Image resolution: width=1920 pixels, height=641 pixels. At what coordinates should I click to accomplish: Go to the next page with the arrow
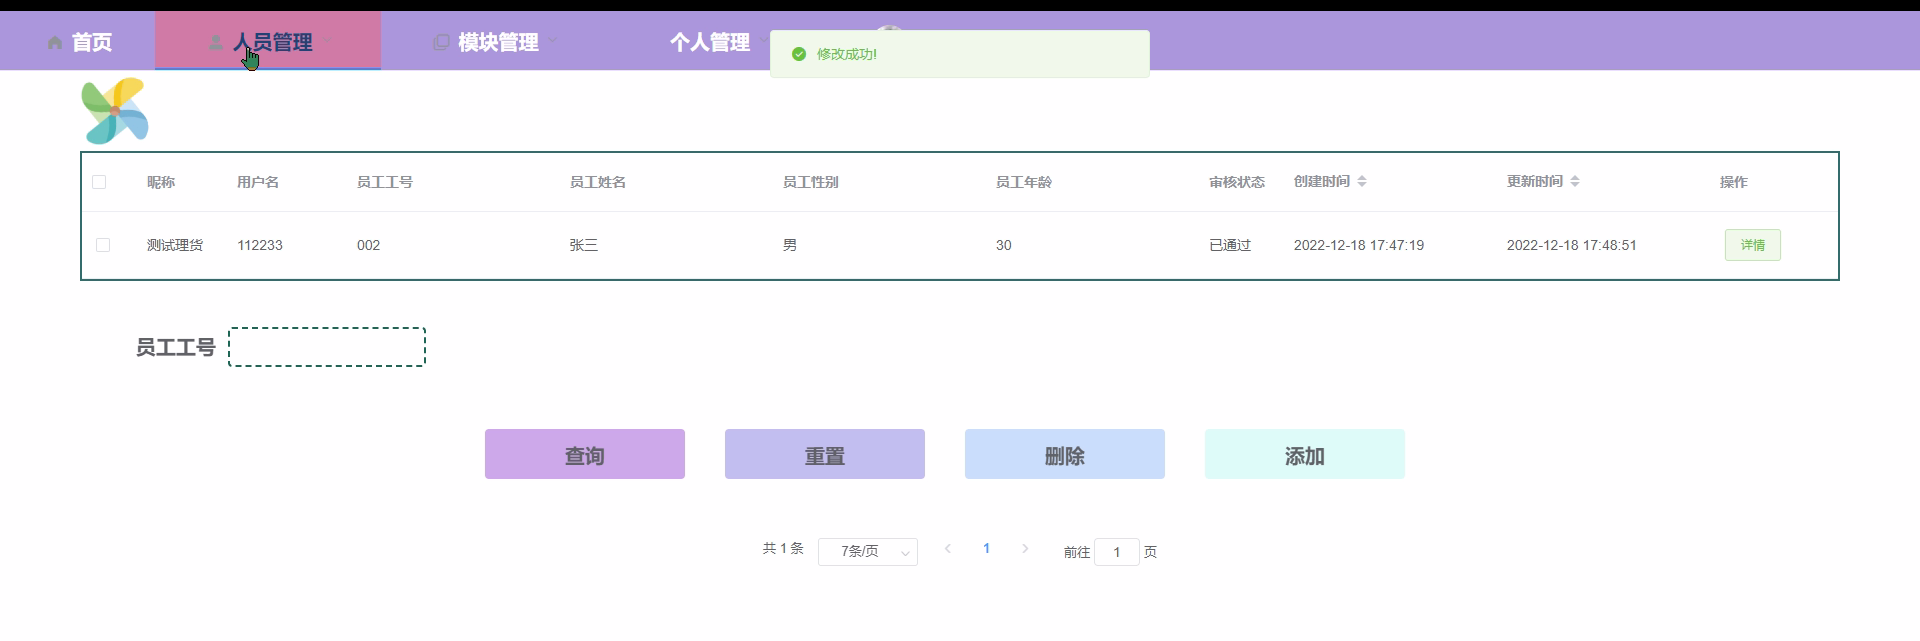[1025, 549]
